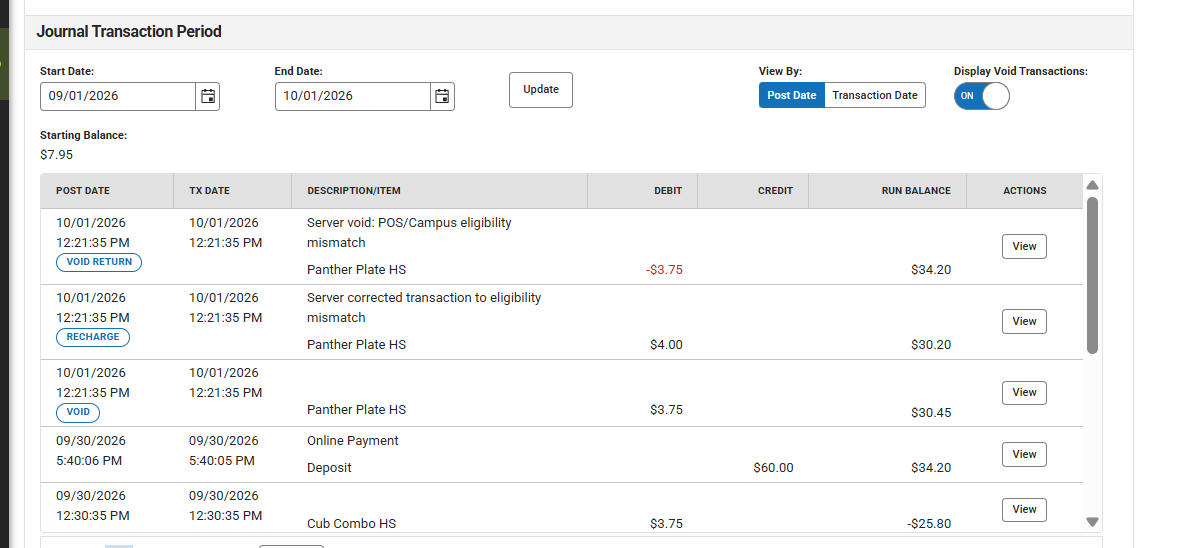The height and width of the screenshot is (548, 1182).
Task: Turn off Display Void Transactions switch
Action: (x=981, y=96)
